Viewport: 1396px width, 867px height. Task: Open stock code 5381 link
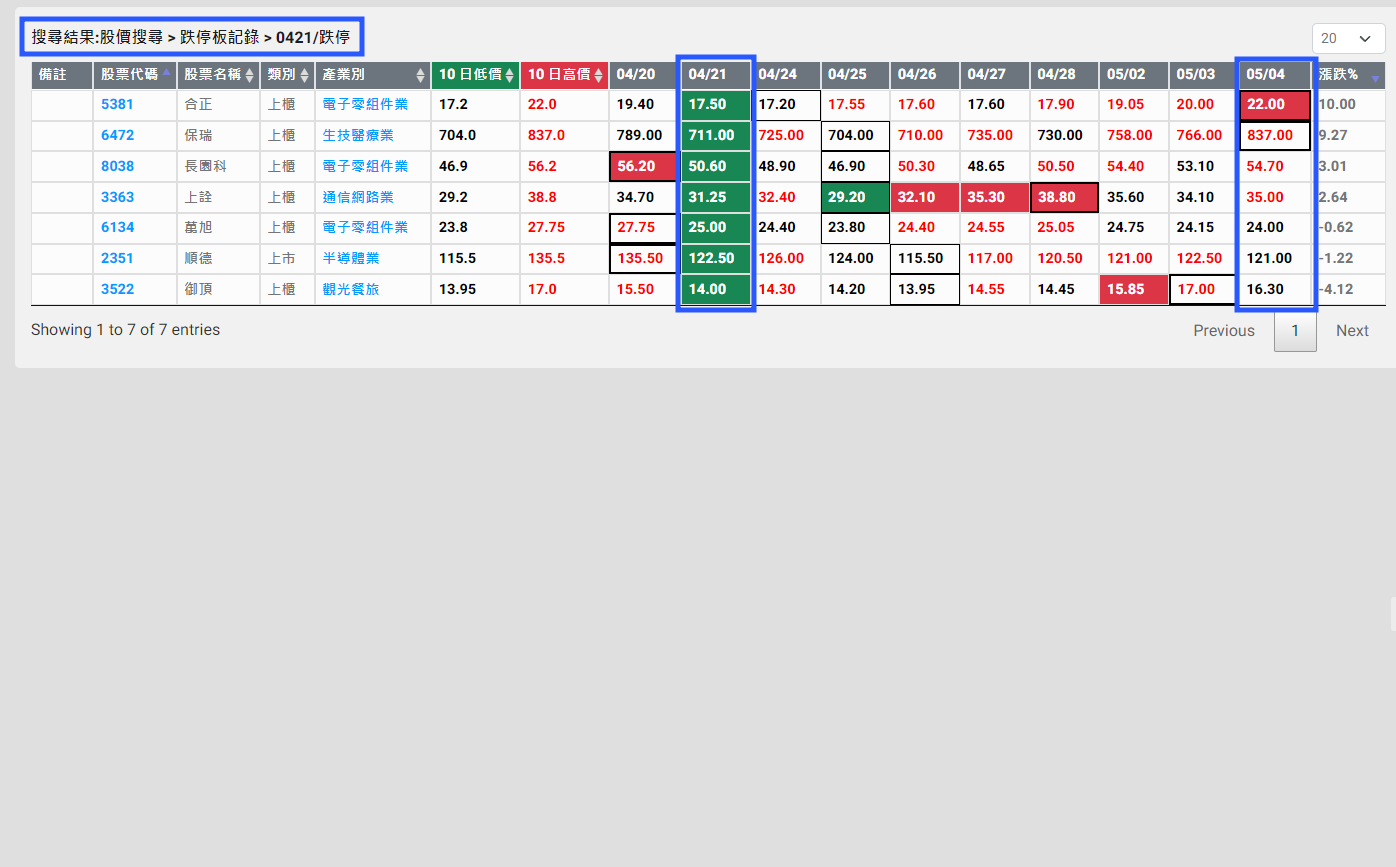coord(117,104)
